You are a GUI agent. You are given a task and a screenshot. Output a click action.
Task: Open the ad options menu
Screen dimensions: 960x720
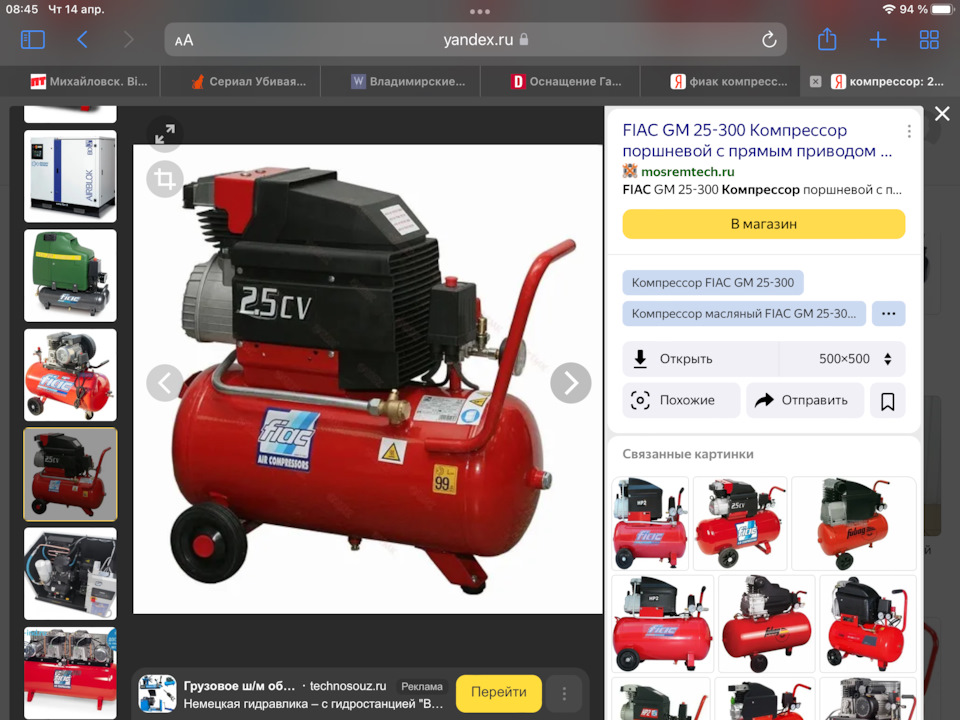(x=564, y=693)
